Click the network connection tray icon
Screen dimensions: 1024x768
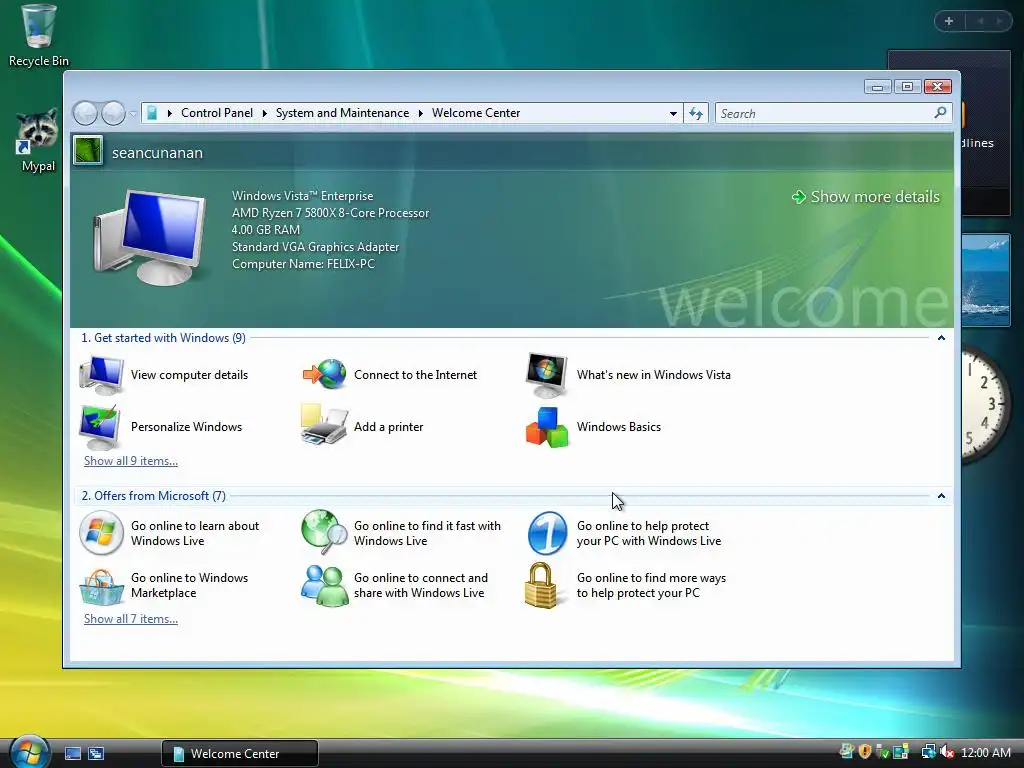click(x=928, y=752)
